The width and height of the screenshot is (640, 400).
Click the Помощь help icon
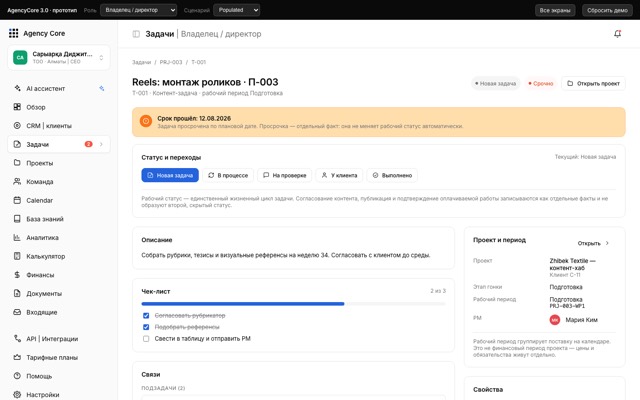[17, 376]
